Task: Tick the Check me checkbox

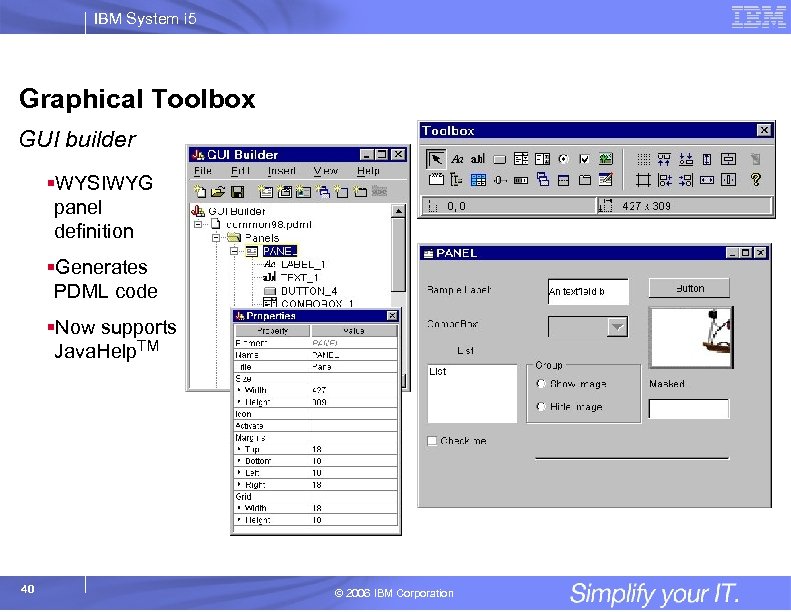Action: pos(432,441)
